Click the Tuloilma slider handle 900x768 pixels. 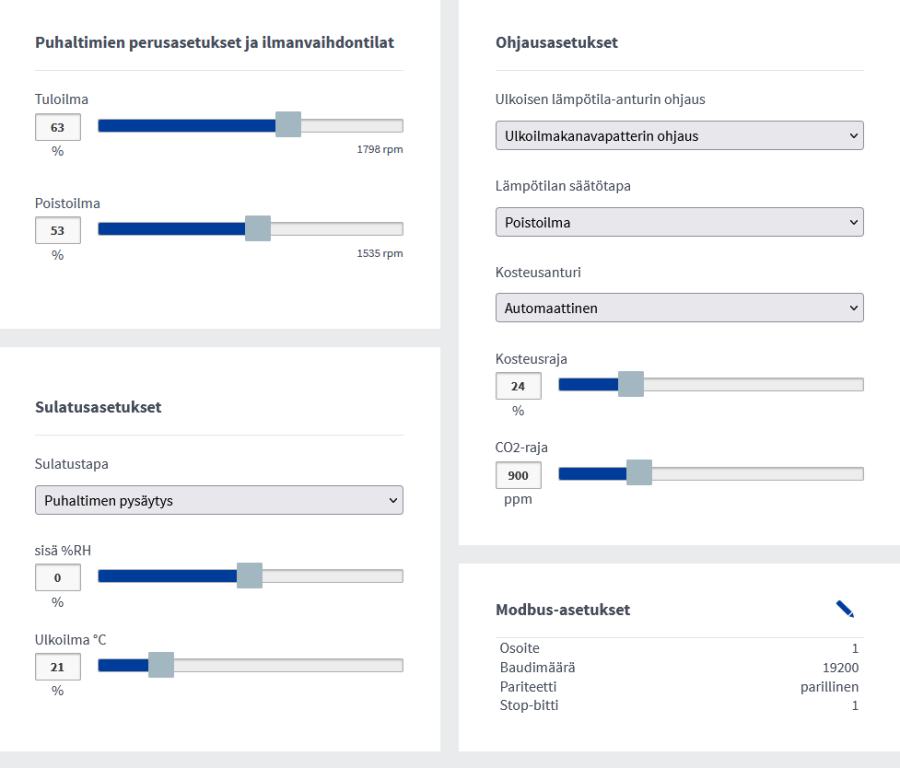point(288,125)
